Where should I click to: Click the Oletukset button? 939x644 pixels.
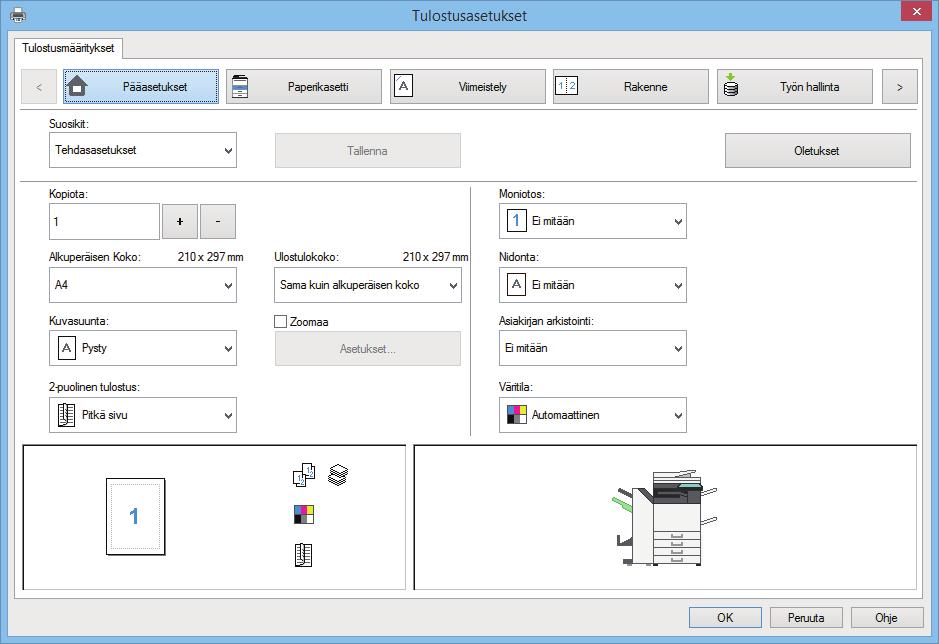click(817, 150)
